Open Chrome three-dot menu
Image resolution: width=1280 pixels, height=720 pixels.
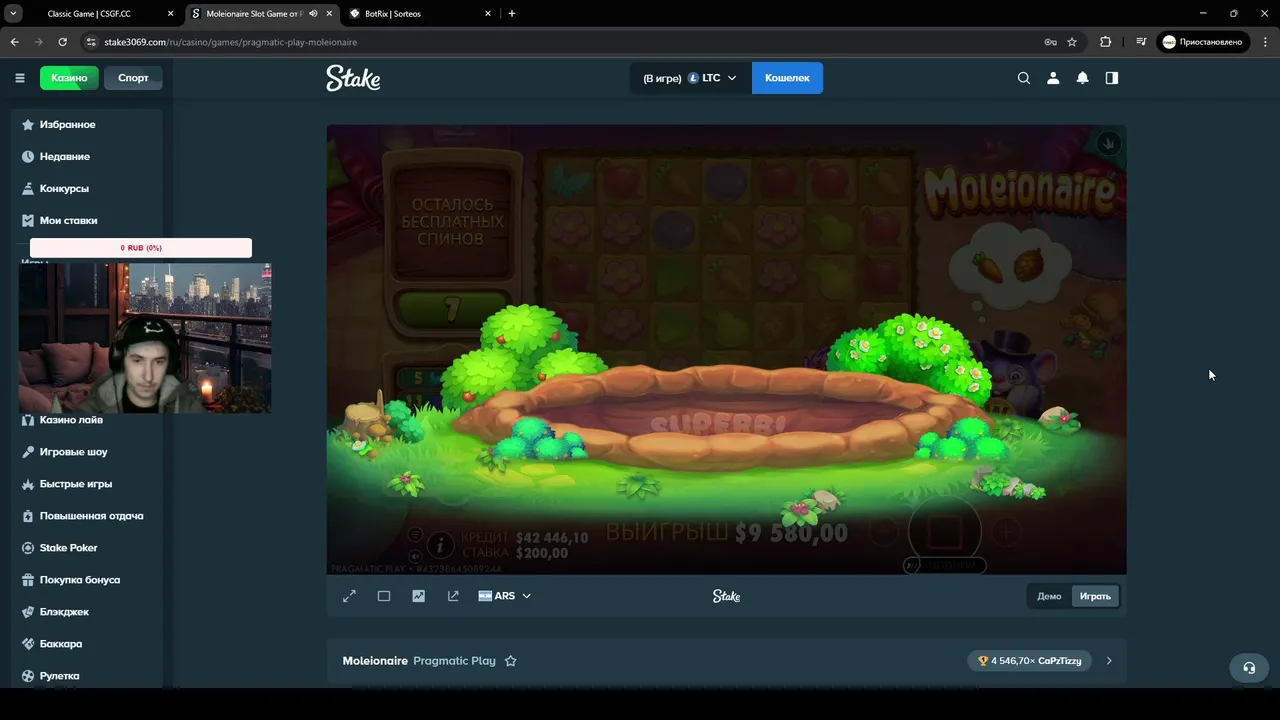click(x=1264, y=42)
